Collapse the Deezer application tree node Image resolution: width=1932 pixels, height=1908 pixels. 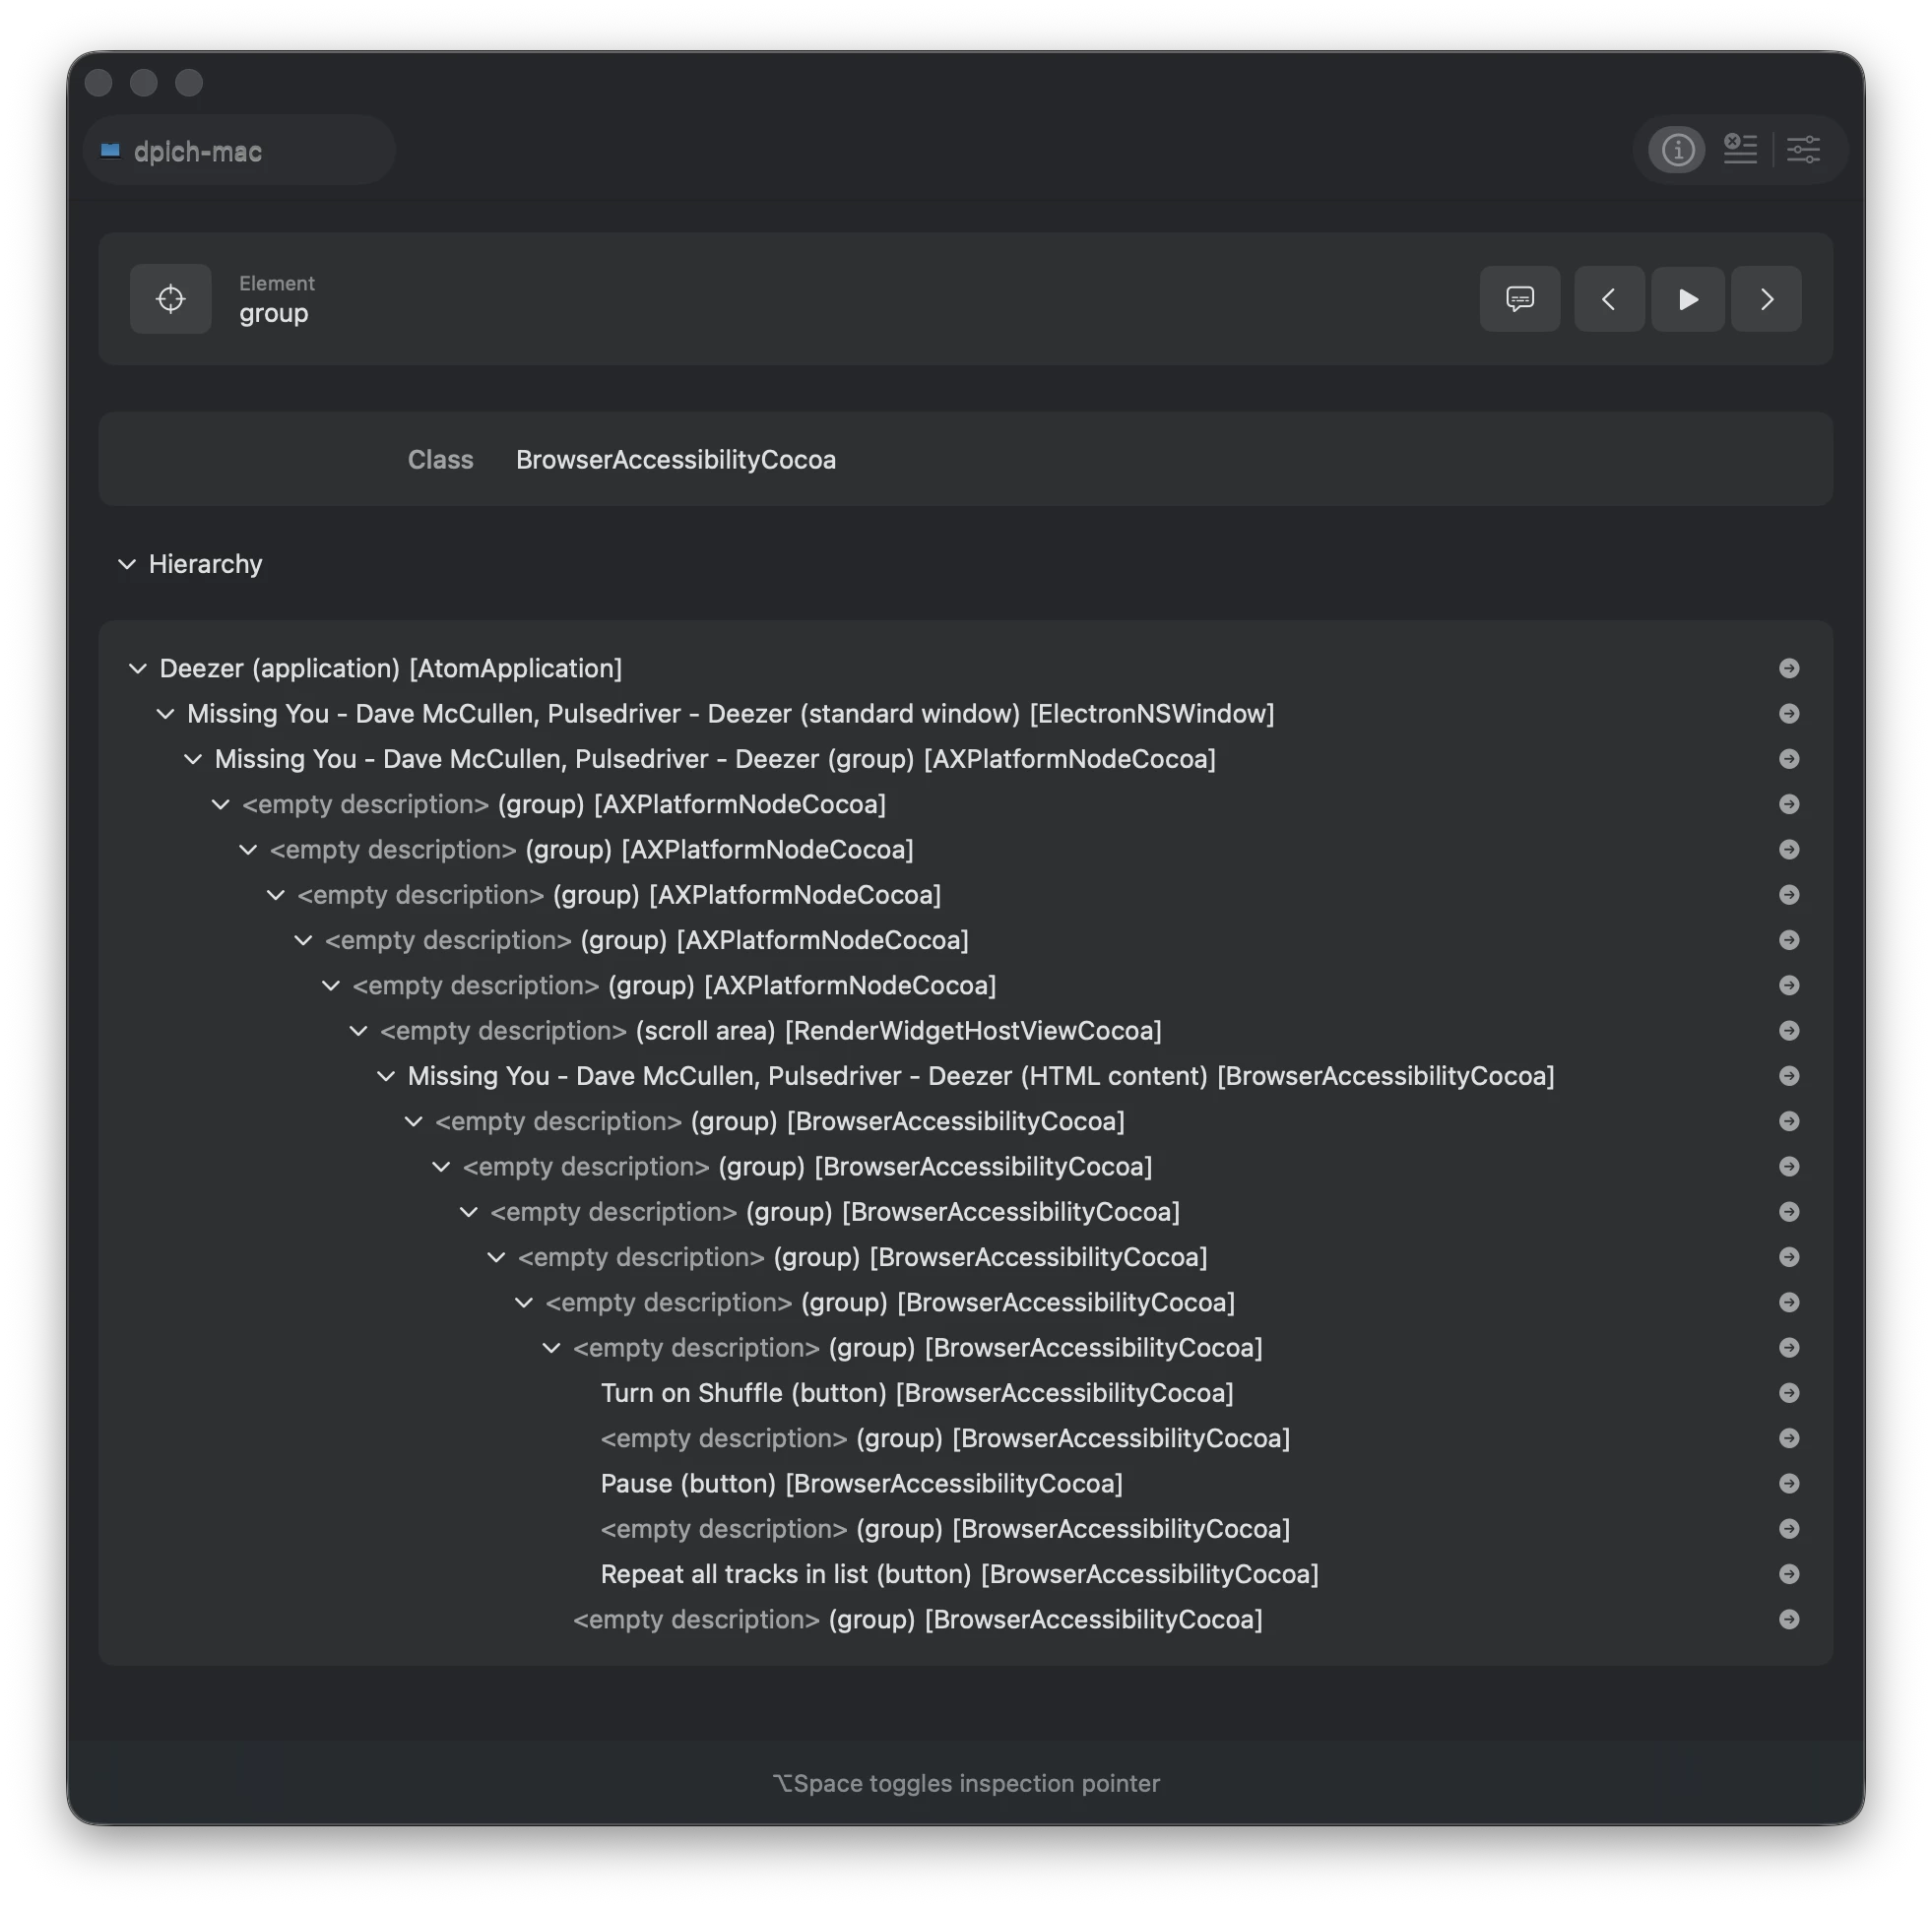point(137,668)
